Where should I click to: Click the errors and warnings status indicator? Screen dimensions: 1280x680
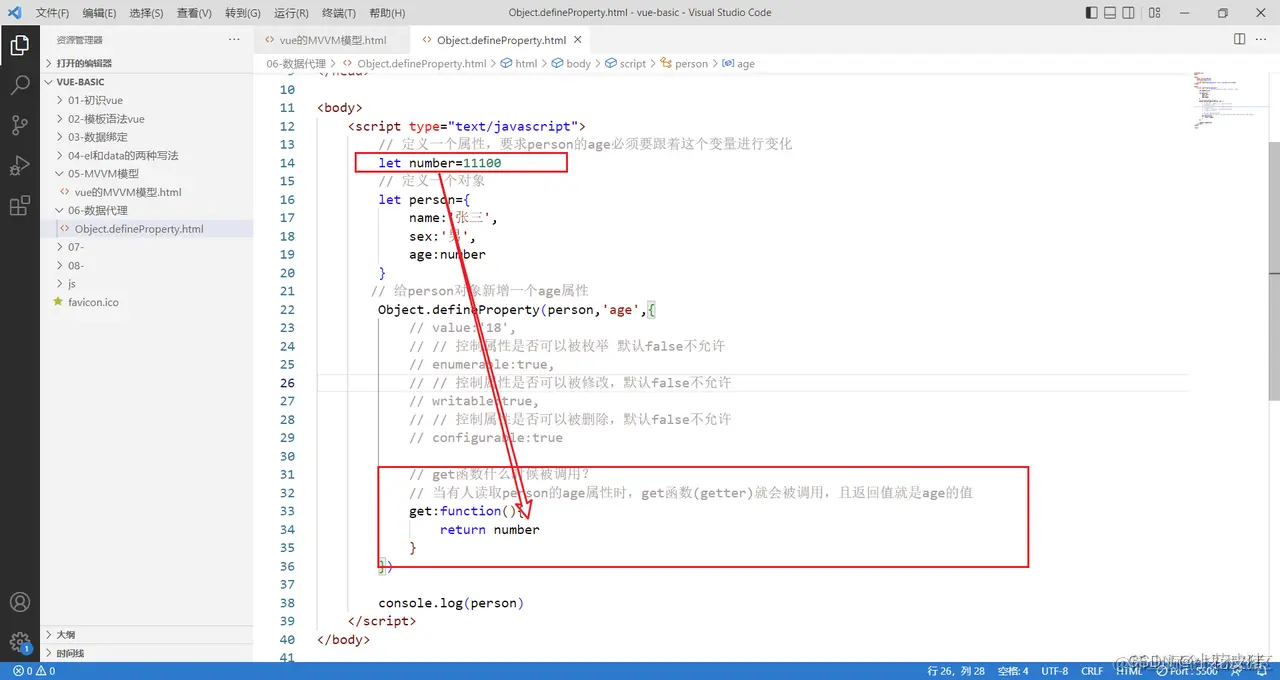click(x=34, y=671)
